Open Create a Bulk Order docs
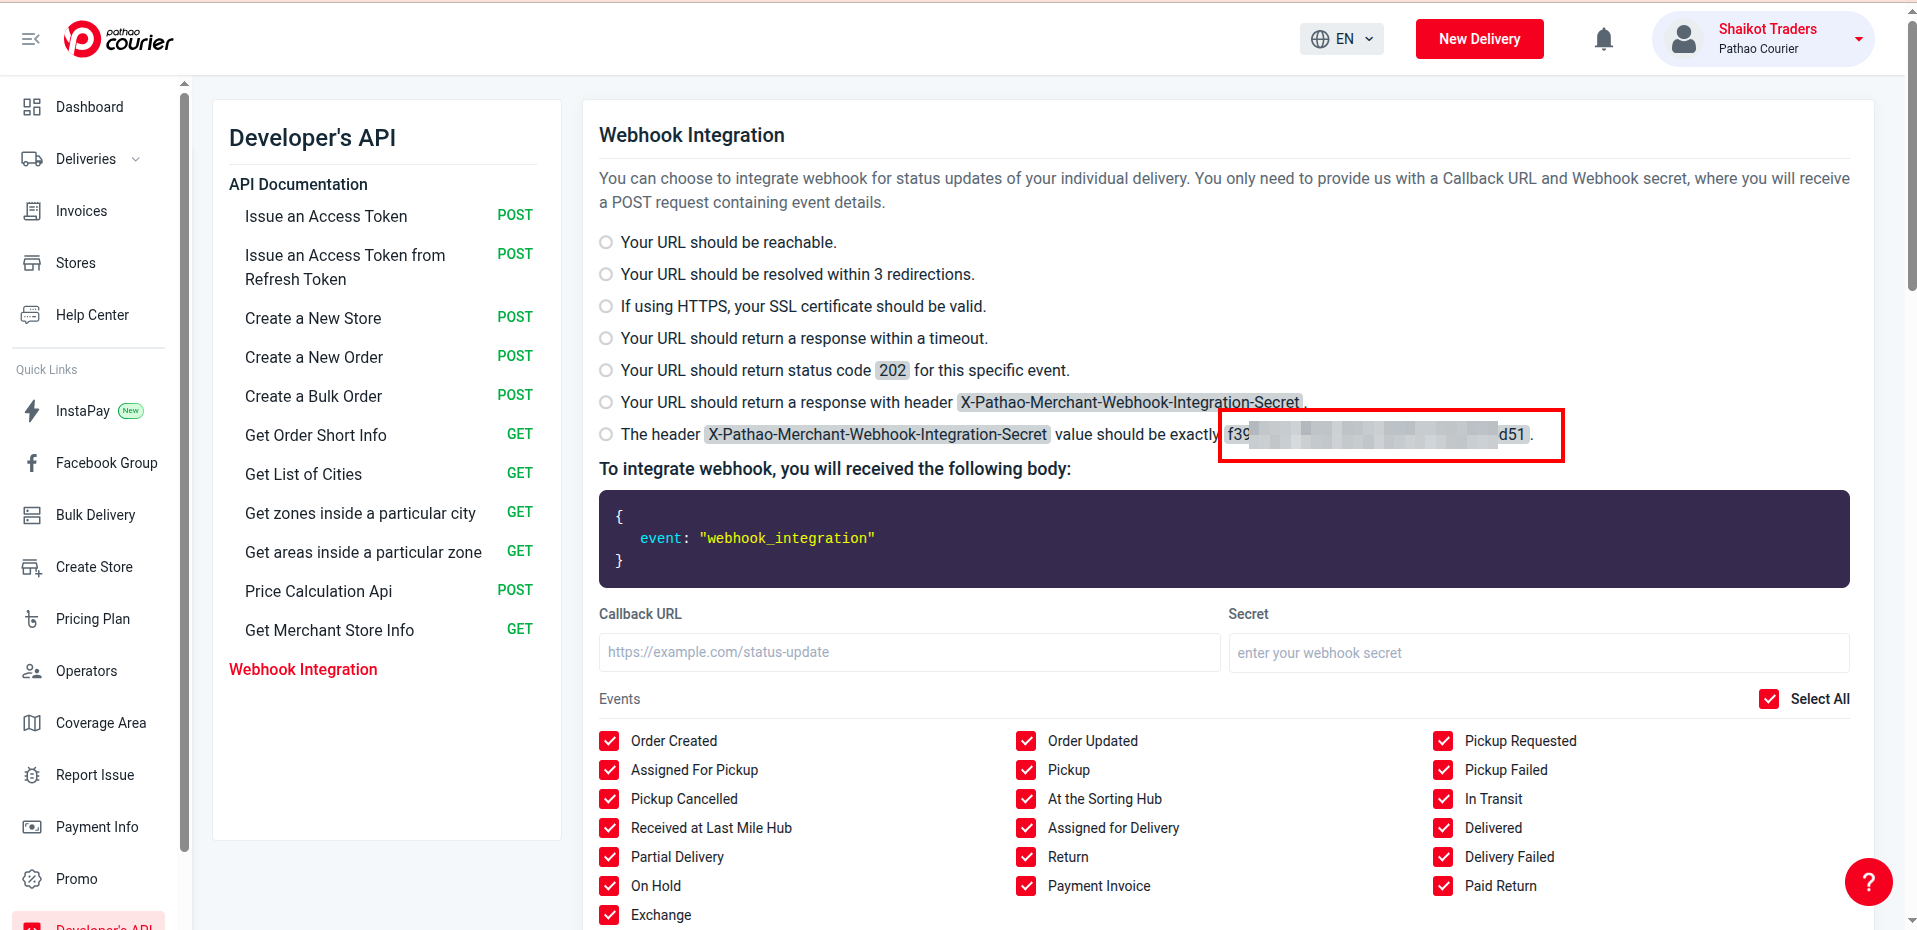Viewport: 1917px width, 930px height. point(313,396)
